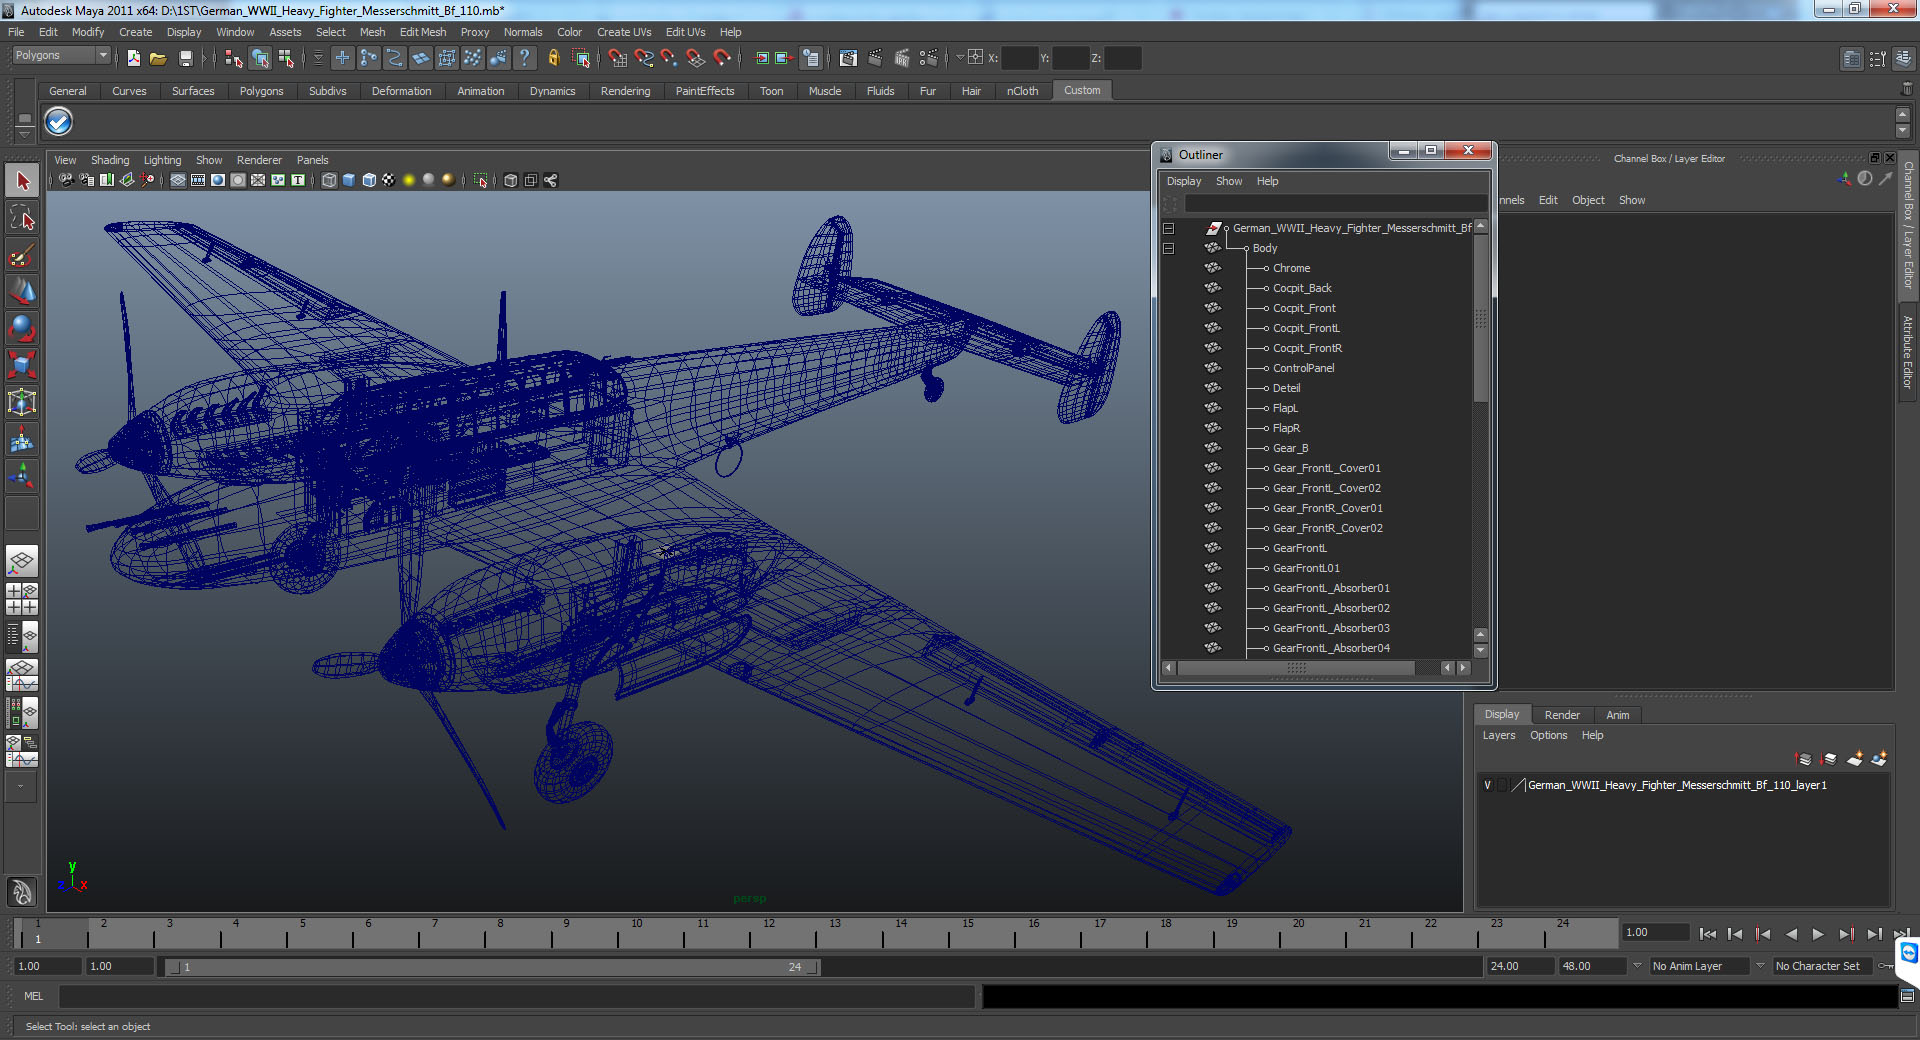
Task: Expand the more layouts arrow in toolbox
Action: [x=21, y=786]
